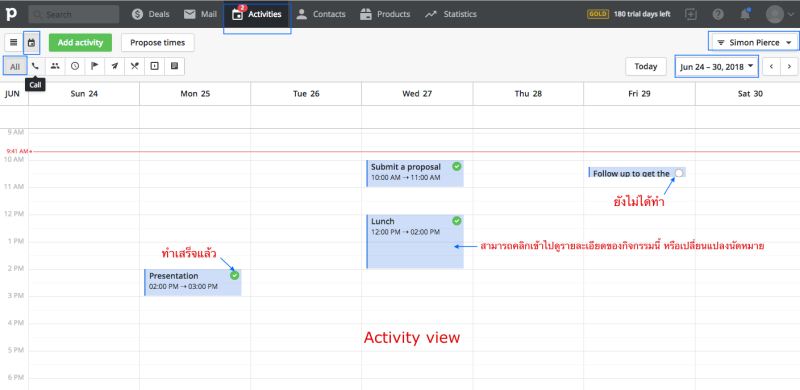Mark the Follow up activity as done
Screen dimensions: 800x390
(x=679, y=173)
